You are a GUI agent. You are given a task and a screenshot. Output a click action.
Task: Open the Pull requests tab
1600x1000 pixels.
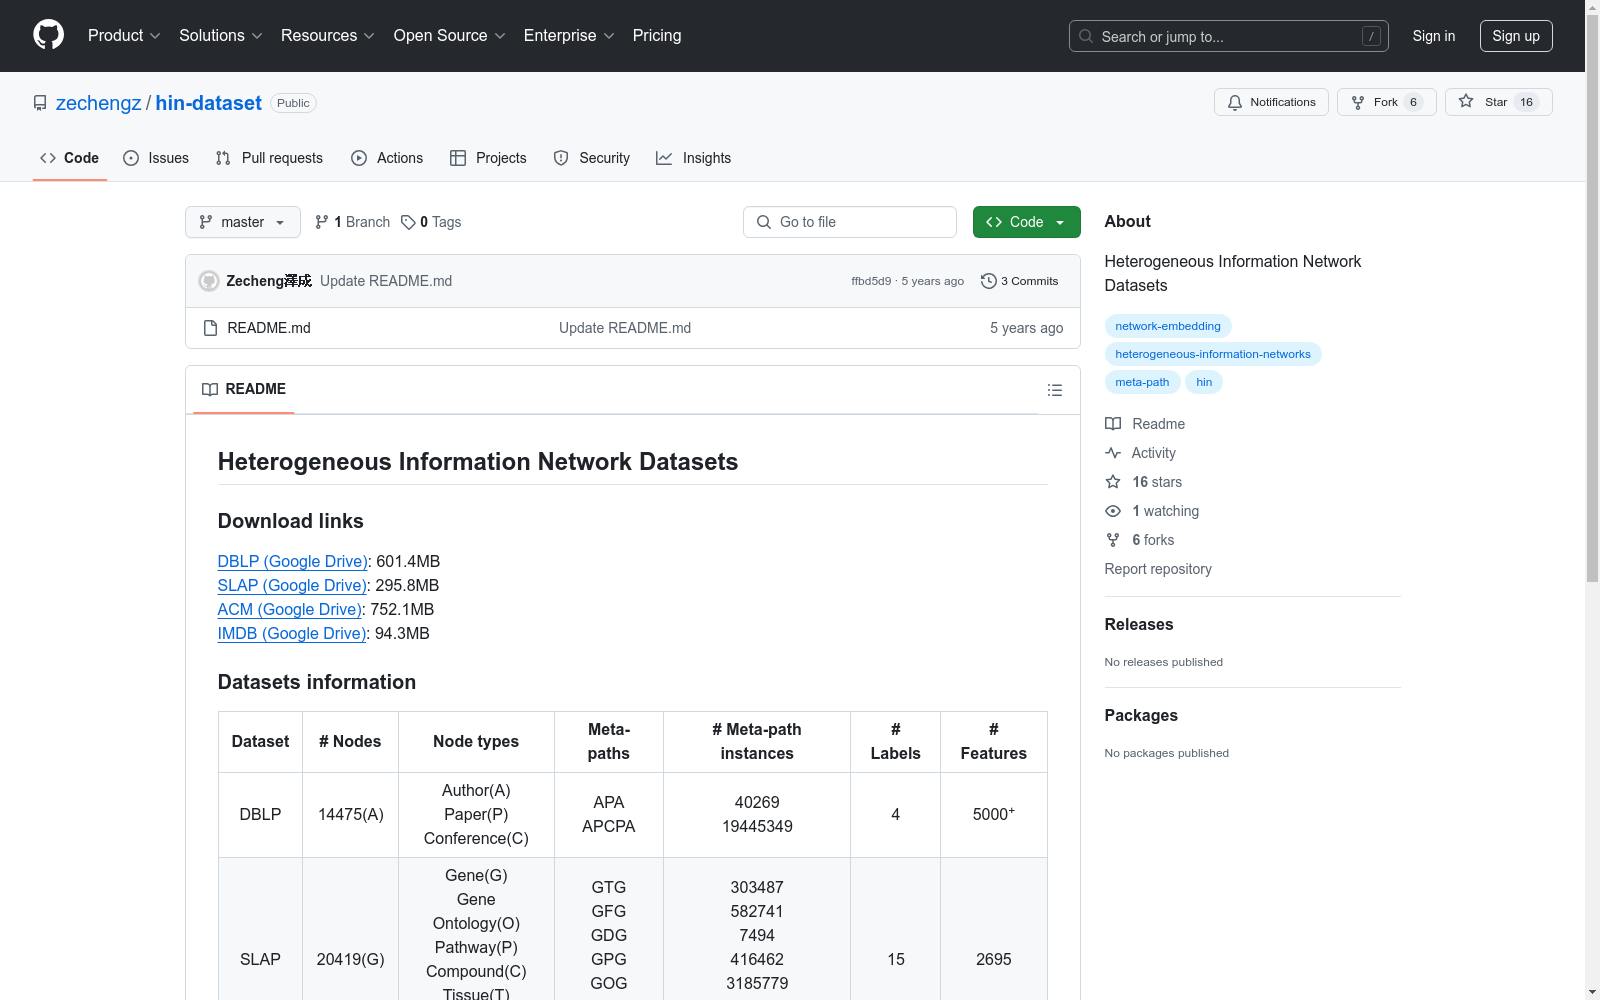point(269,158)
